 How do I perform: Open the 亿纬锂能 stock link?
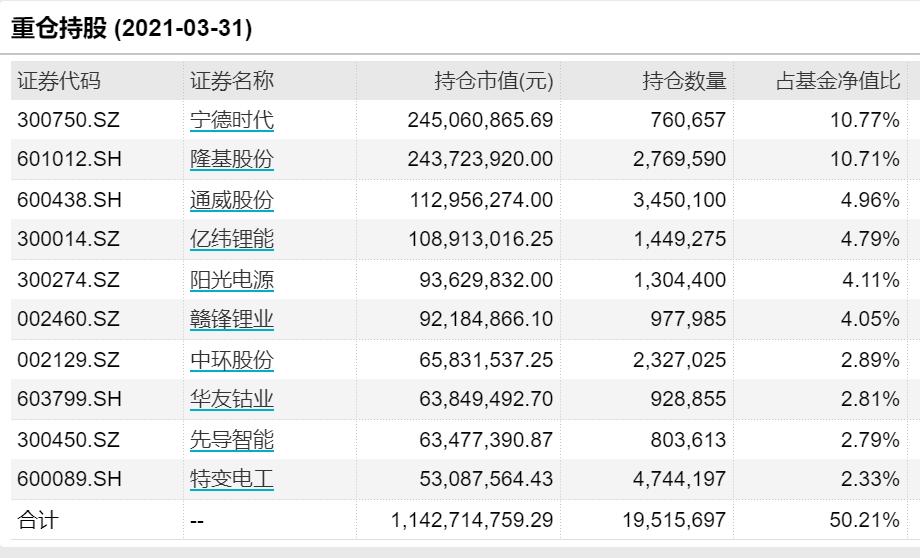[231, 241]
